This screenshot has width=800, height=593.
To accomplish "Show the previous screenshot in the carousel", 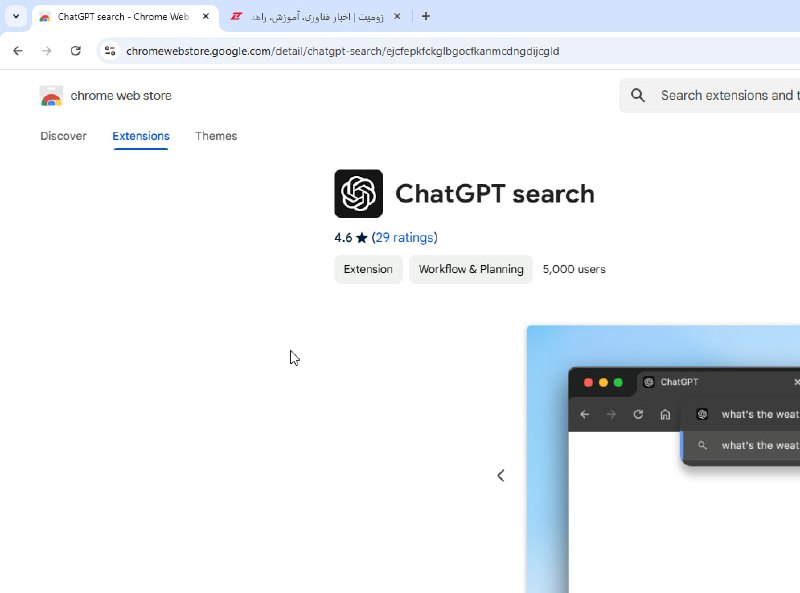I will coord(501,476).
